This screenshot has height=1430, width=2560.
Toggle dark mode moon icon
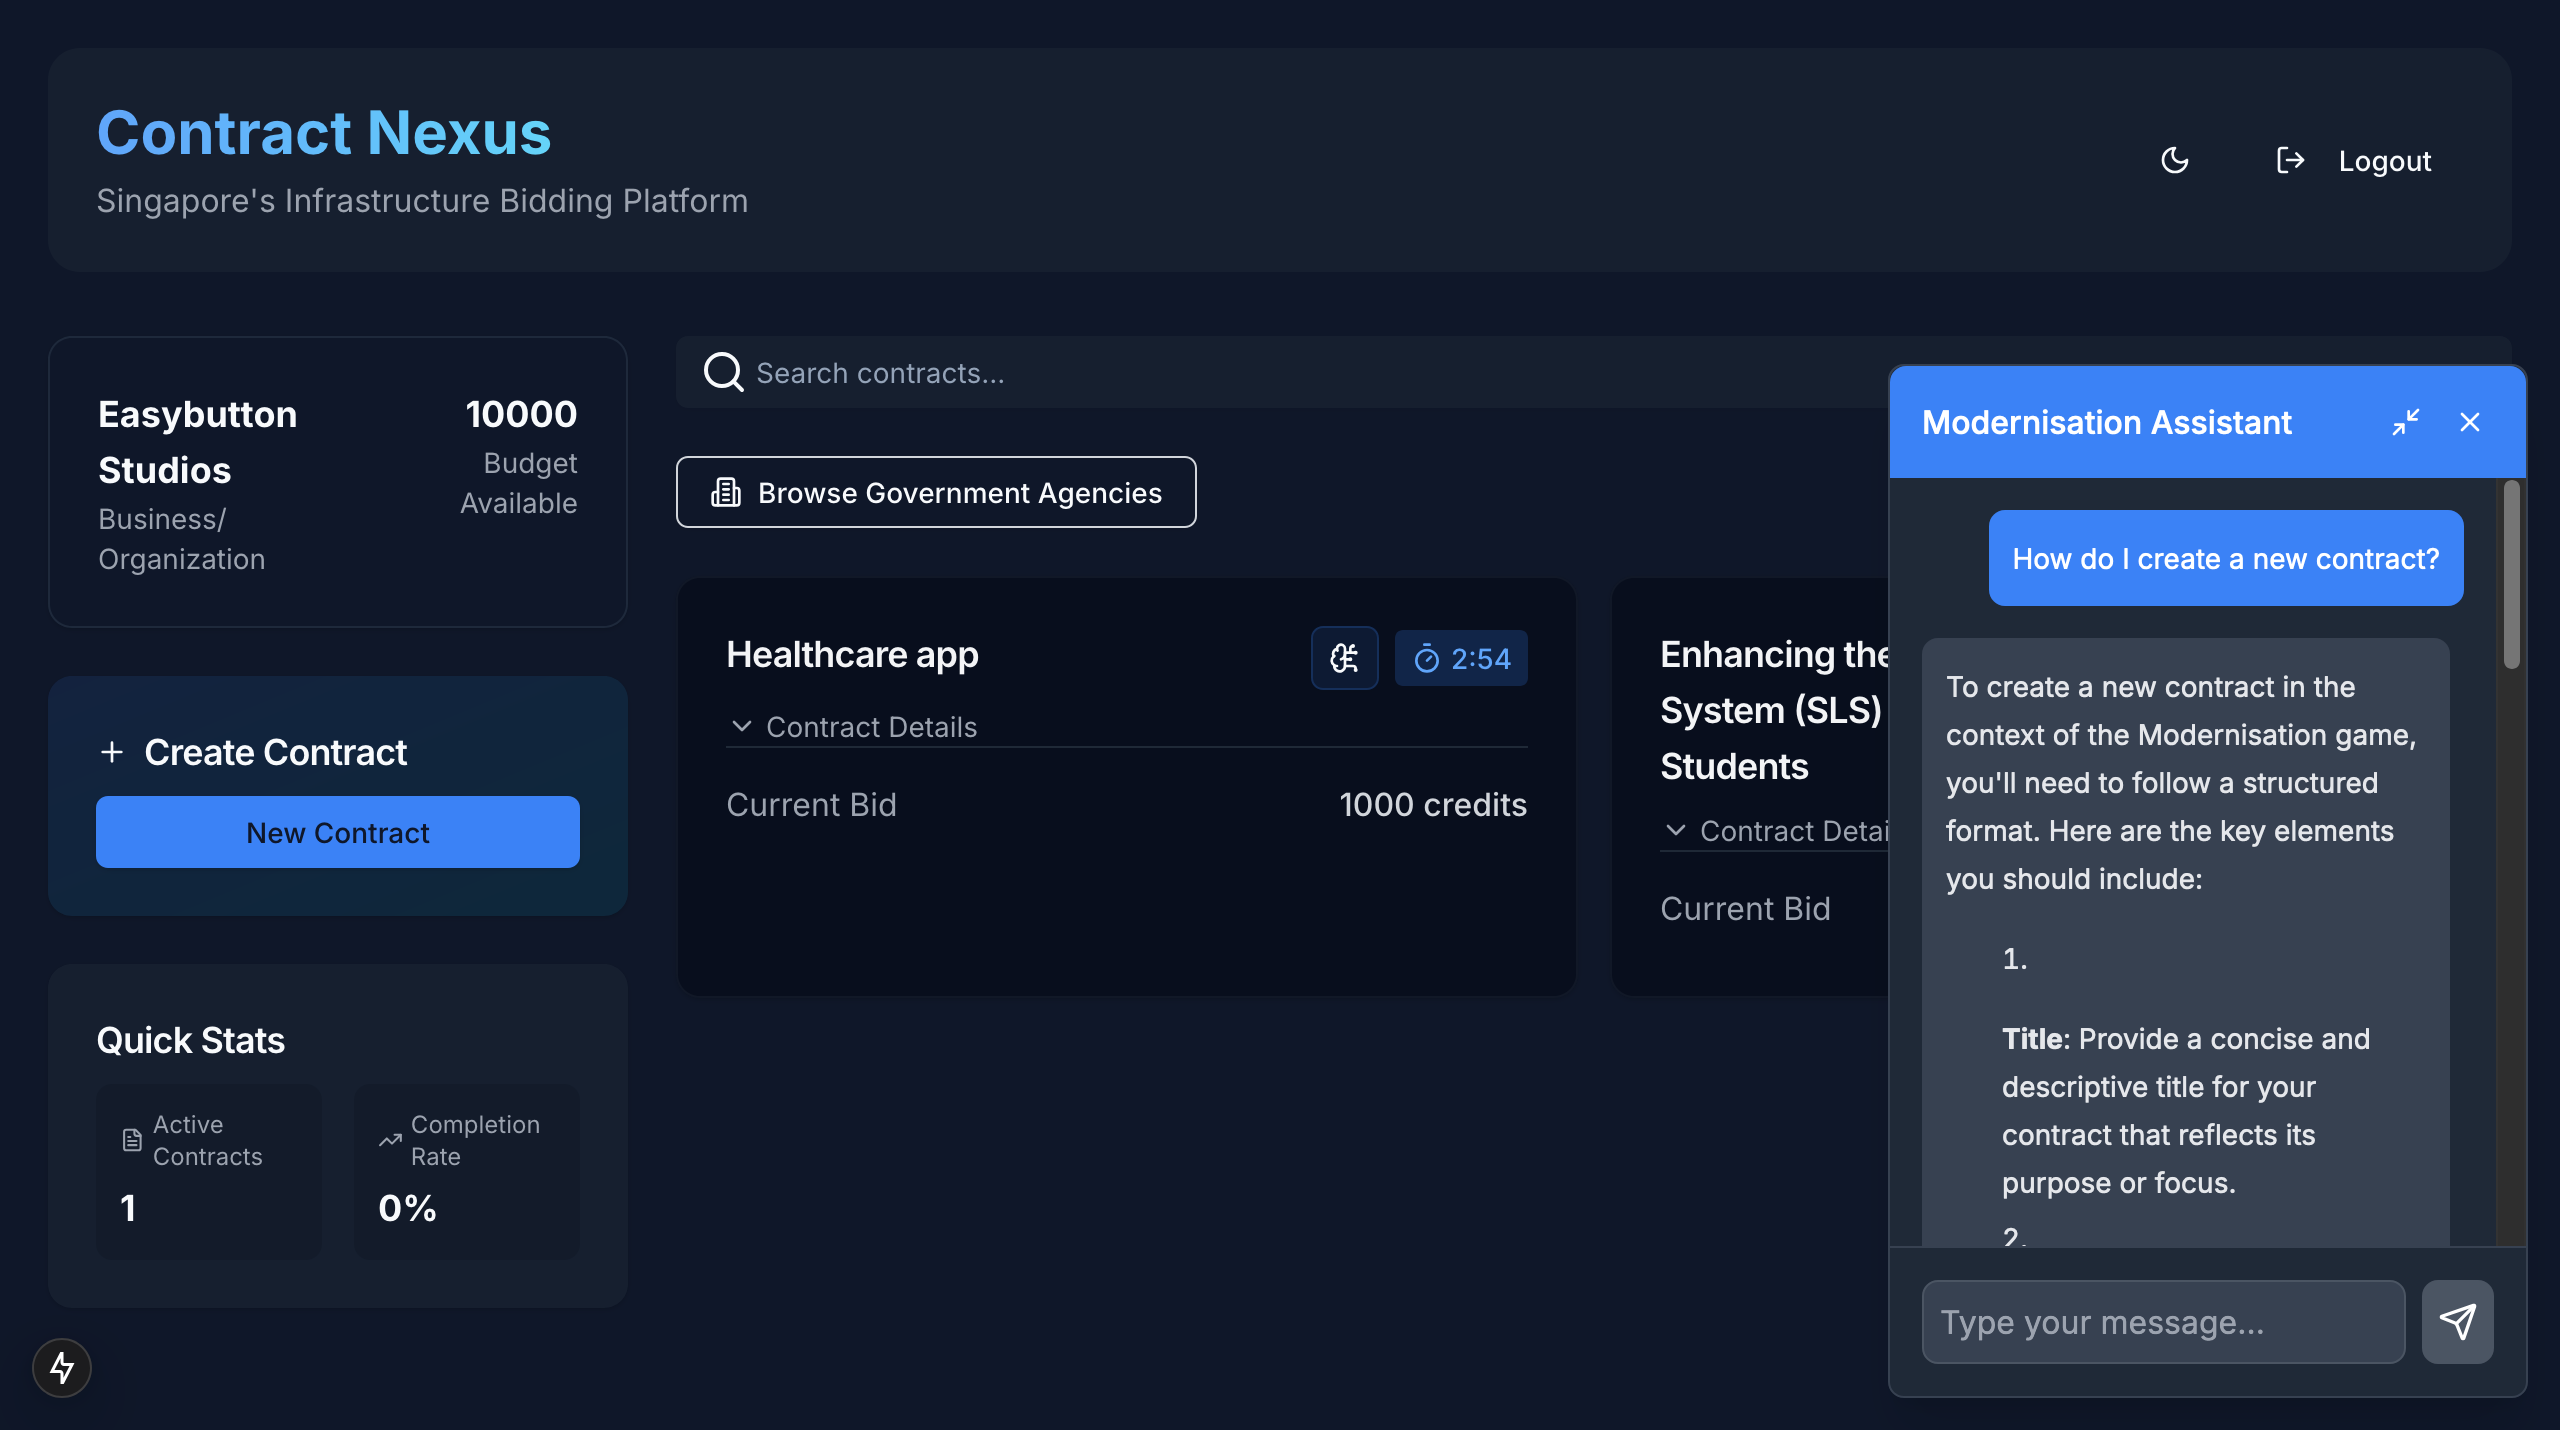(x=2174, y=160)
